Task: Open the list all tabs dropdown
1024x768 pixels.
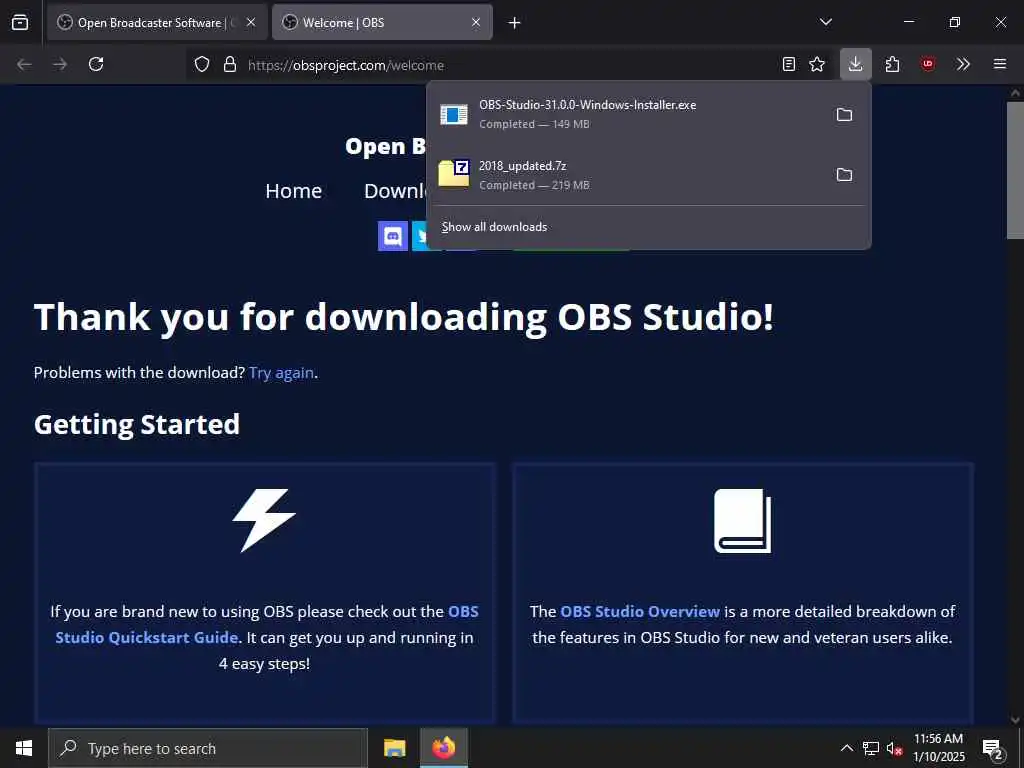Action: [x=825, y=22]
